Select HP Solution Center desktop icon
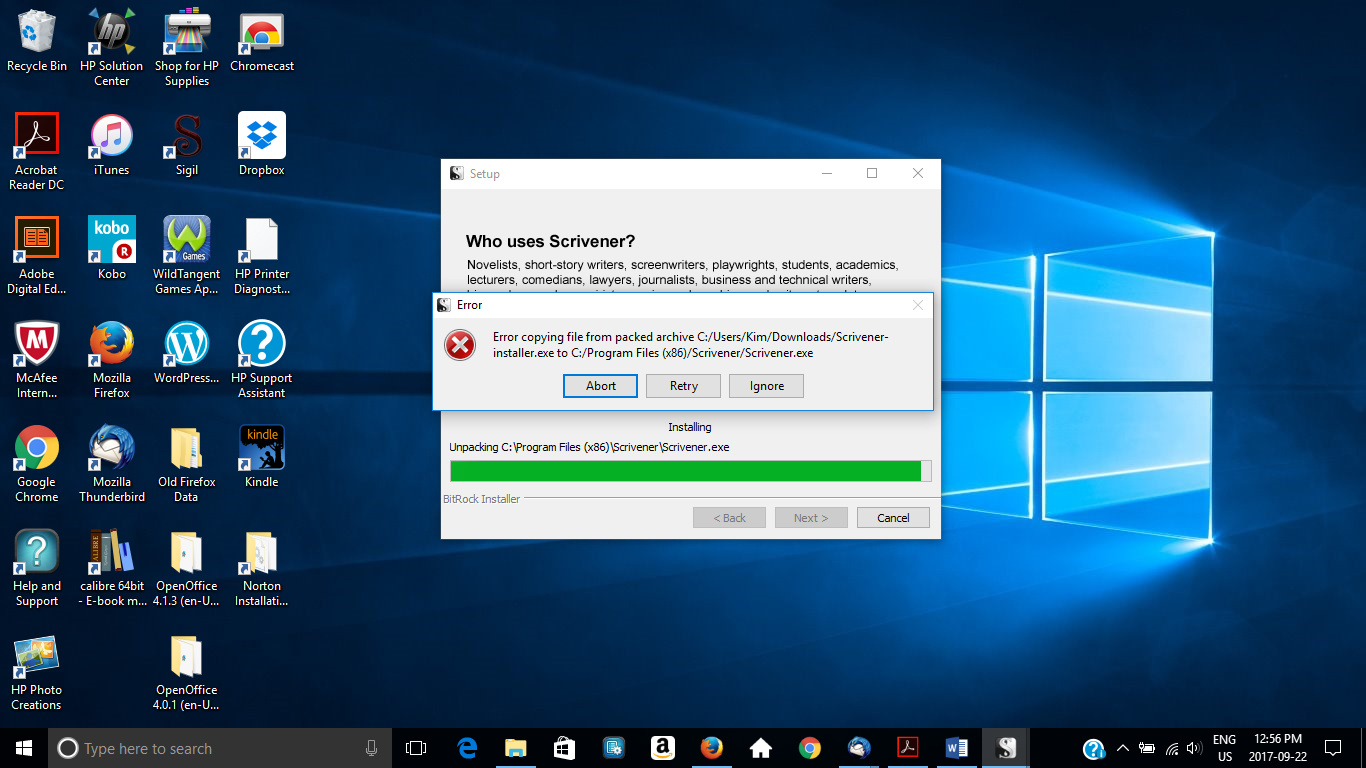The width and height of the screenshot is (1366, 768). click(112, 48)
